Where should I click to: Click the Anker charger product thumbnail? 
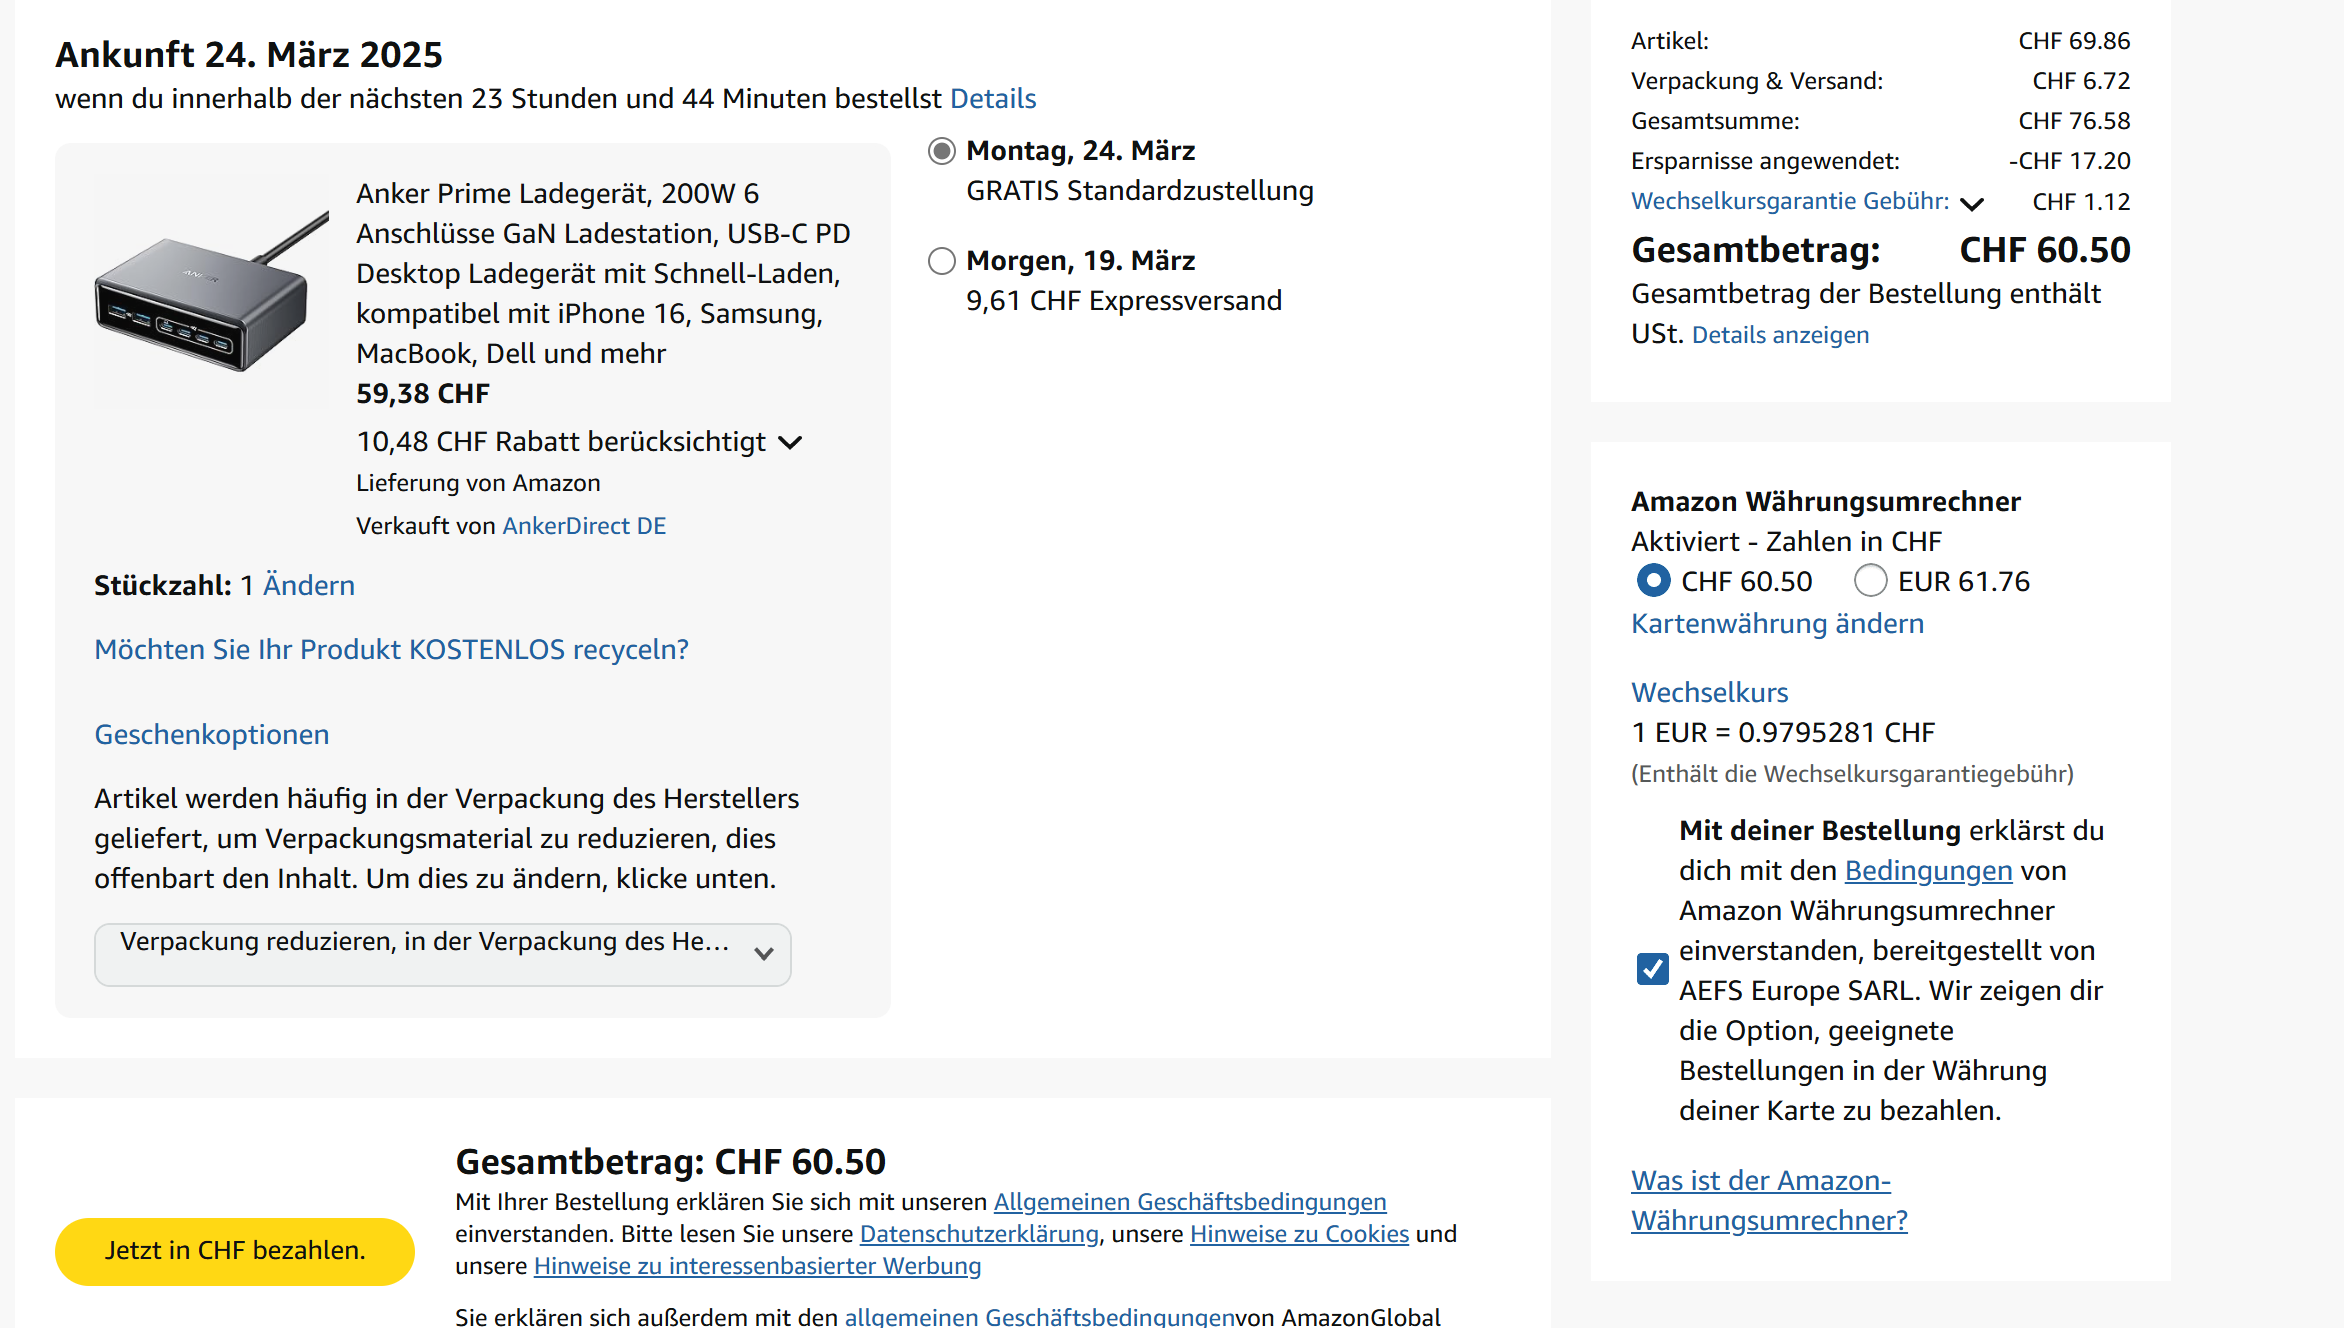pos(211,294)
